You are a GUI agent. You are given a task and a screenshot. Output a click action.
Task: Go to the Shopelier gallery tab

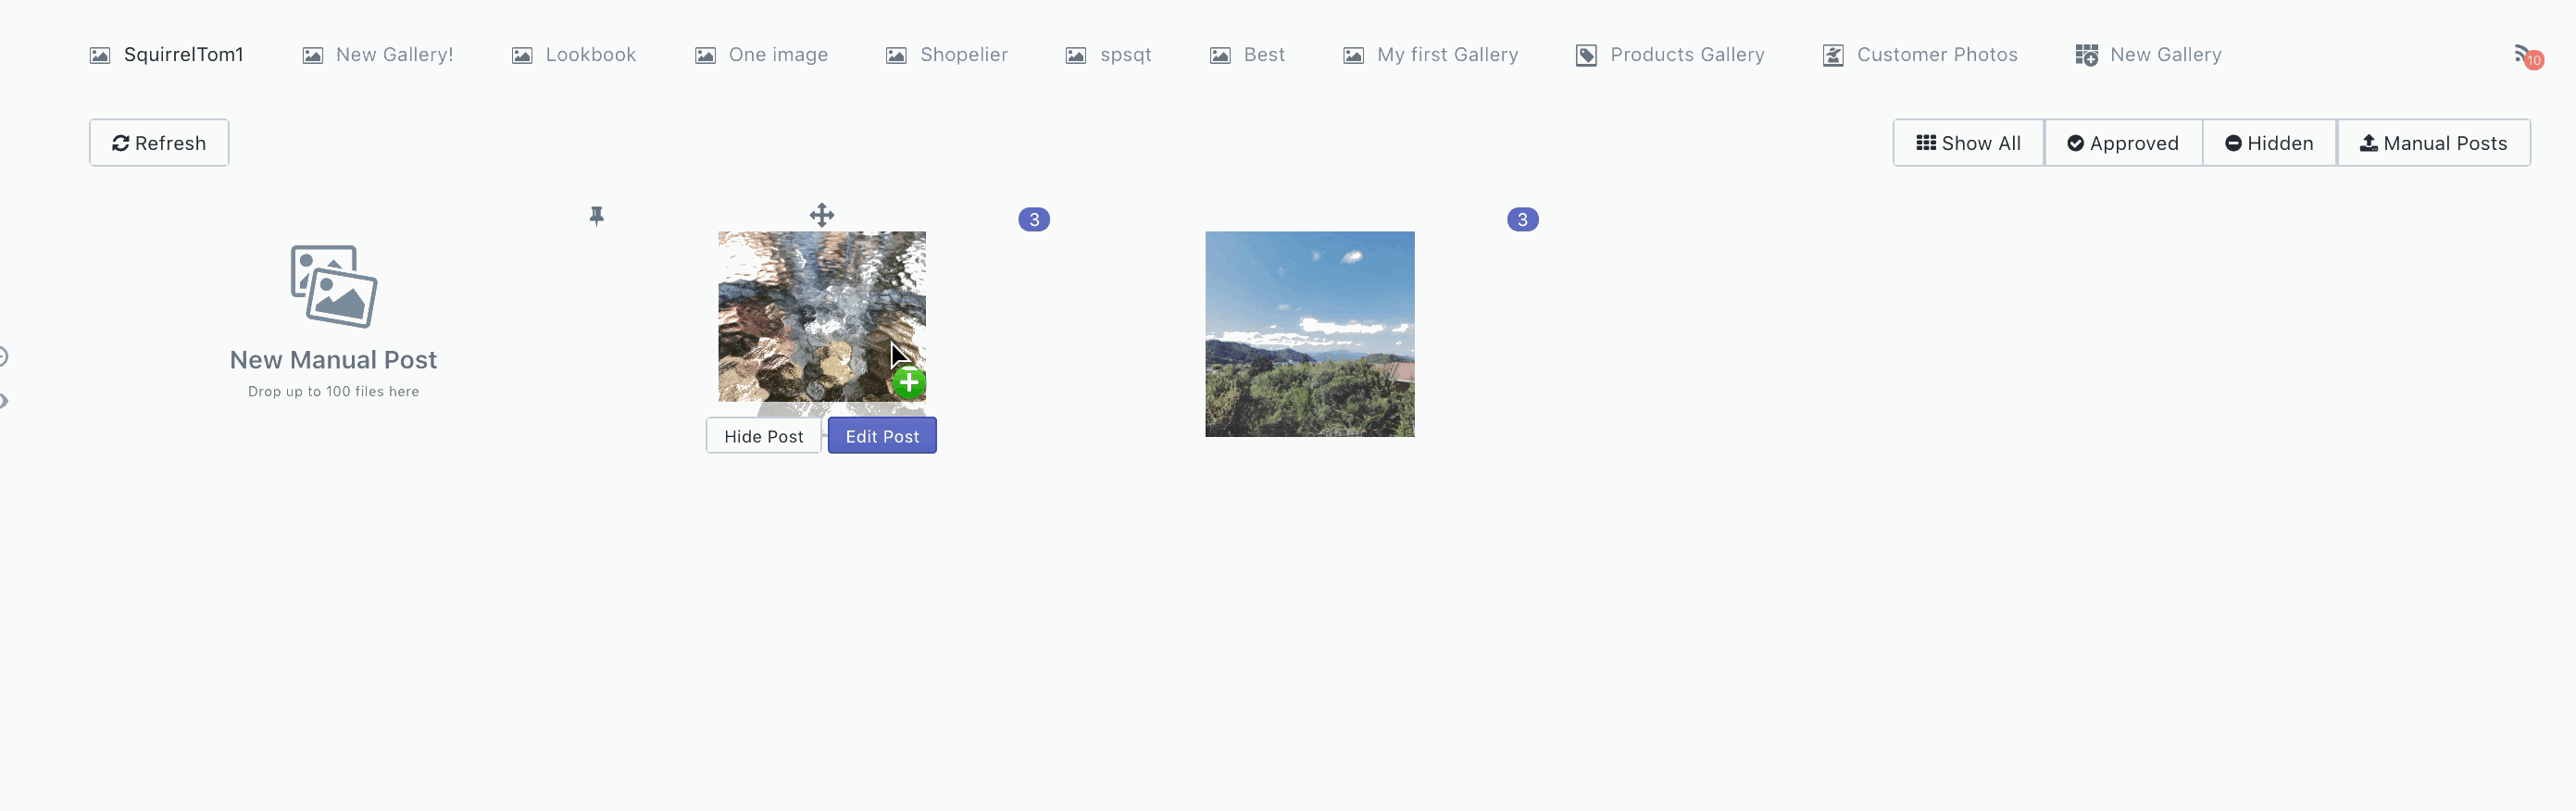click(x=947, y=55)
